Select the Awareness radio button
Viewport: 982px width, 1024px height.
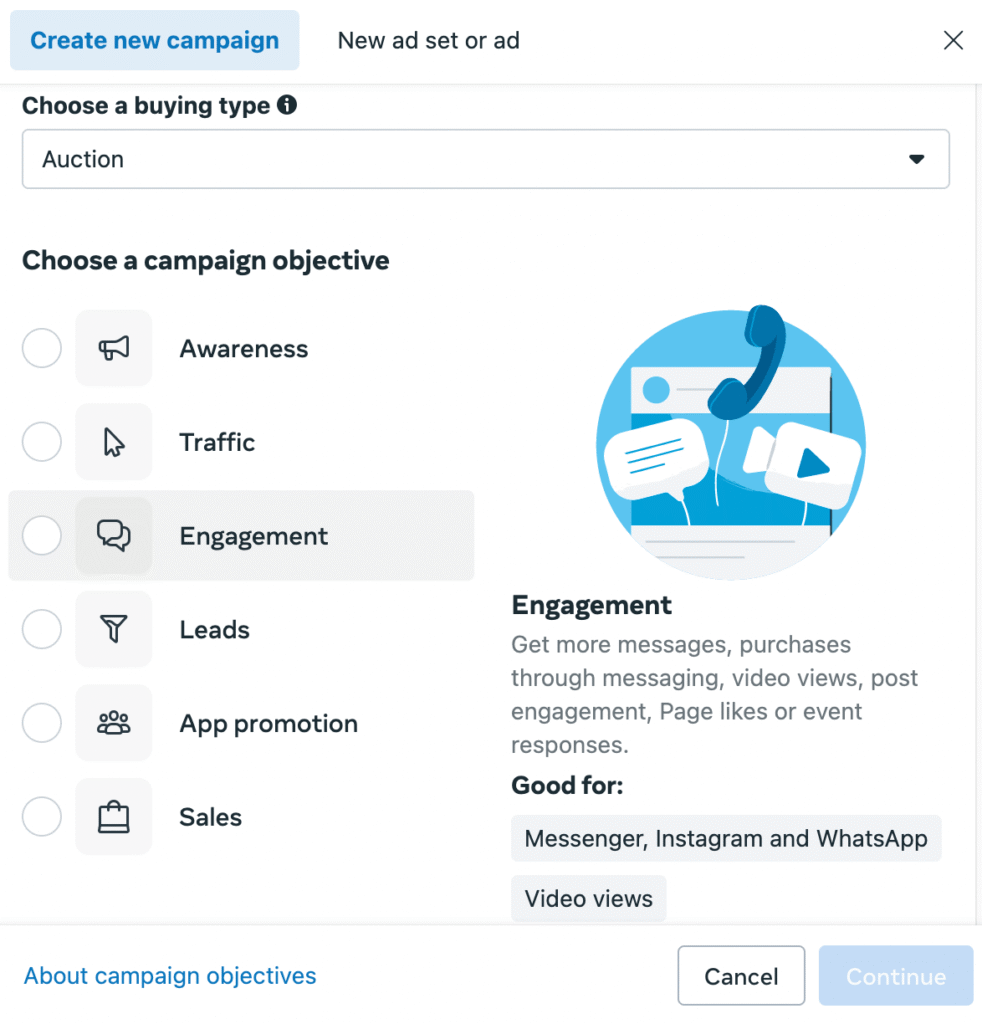[42, 349]
